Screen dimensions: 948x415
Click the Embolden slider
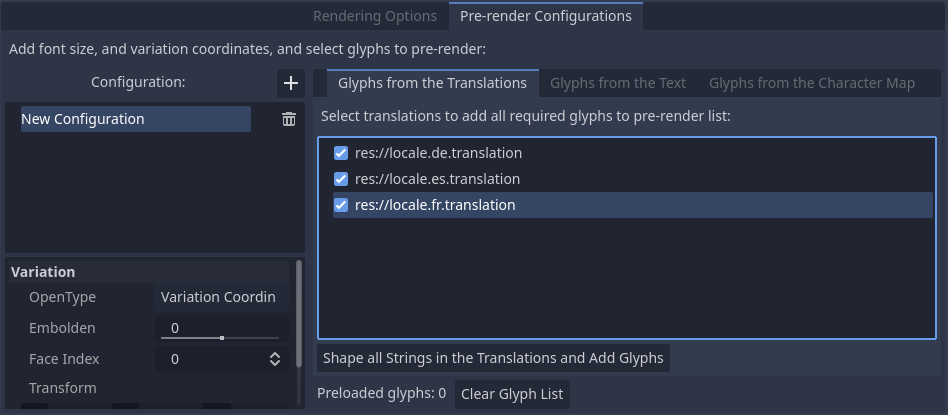point(221,338)
